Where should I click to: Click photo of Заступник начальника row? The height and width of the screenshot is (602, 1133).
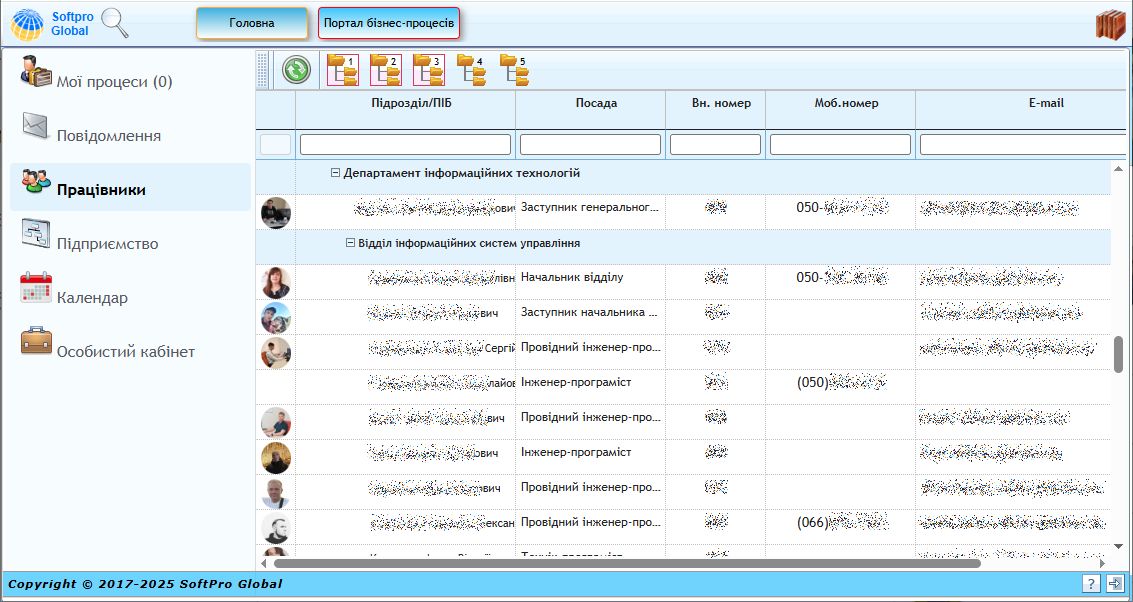(x=276, y=317)
